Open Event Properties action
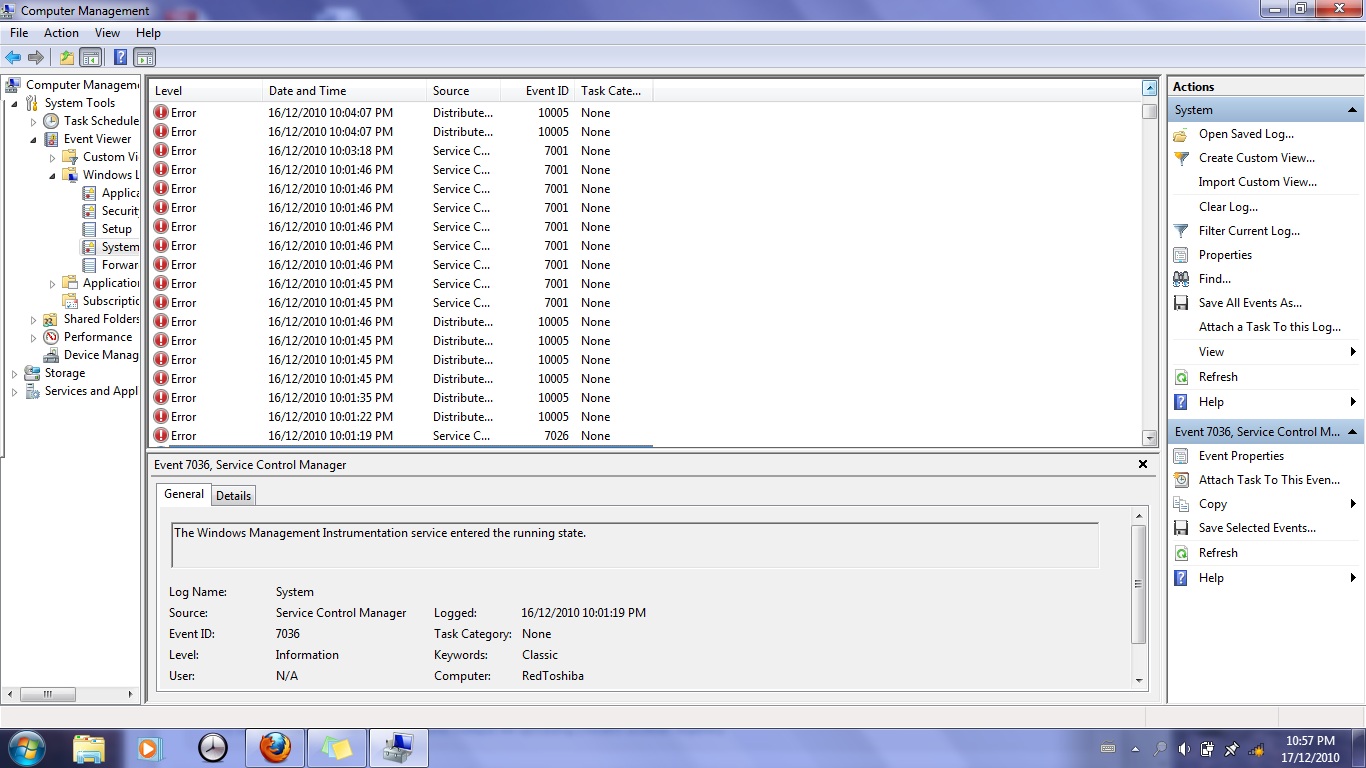Image resolution: width=1366 pixels, height=768 pixels. pos(1241,456)
